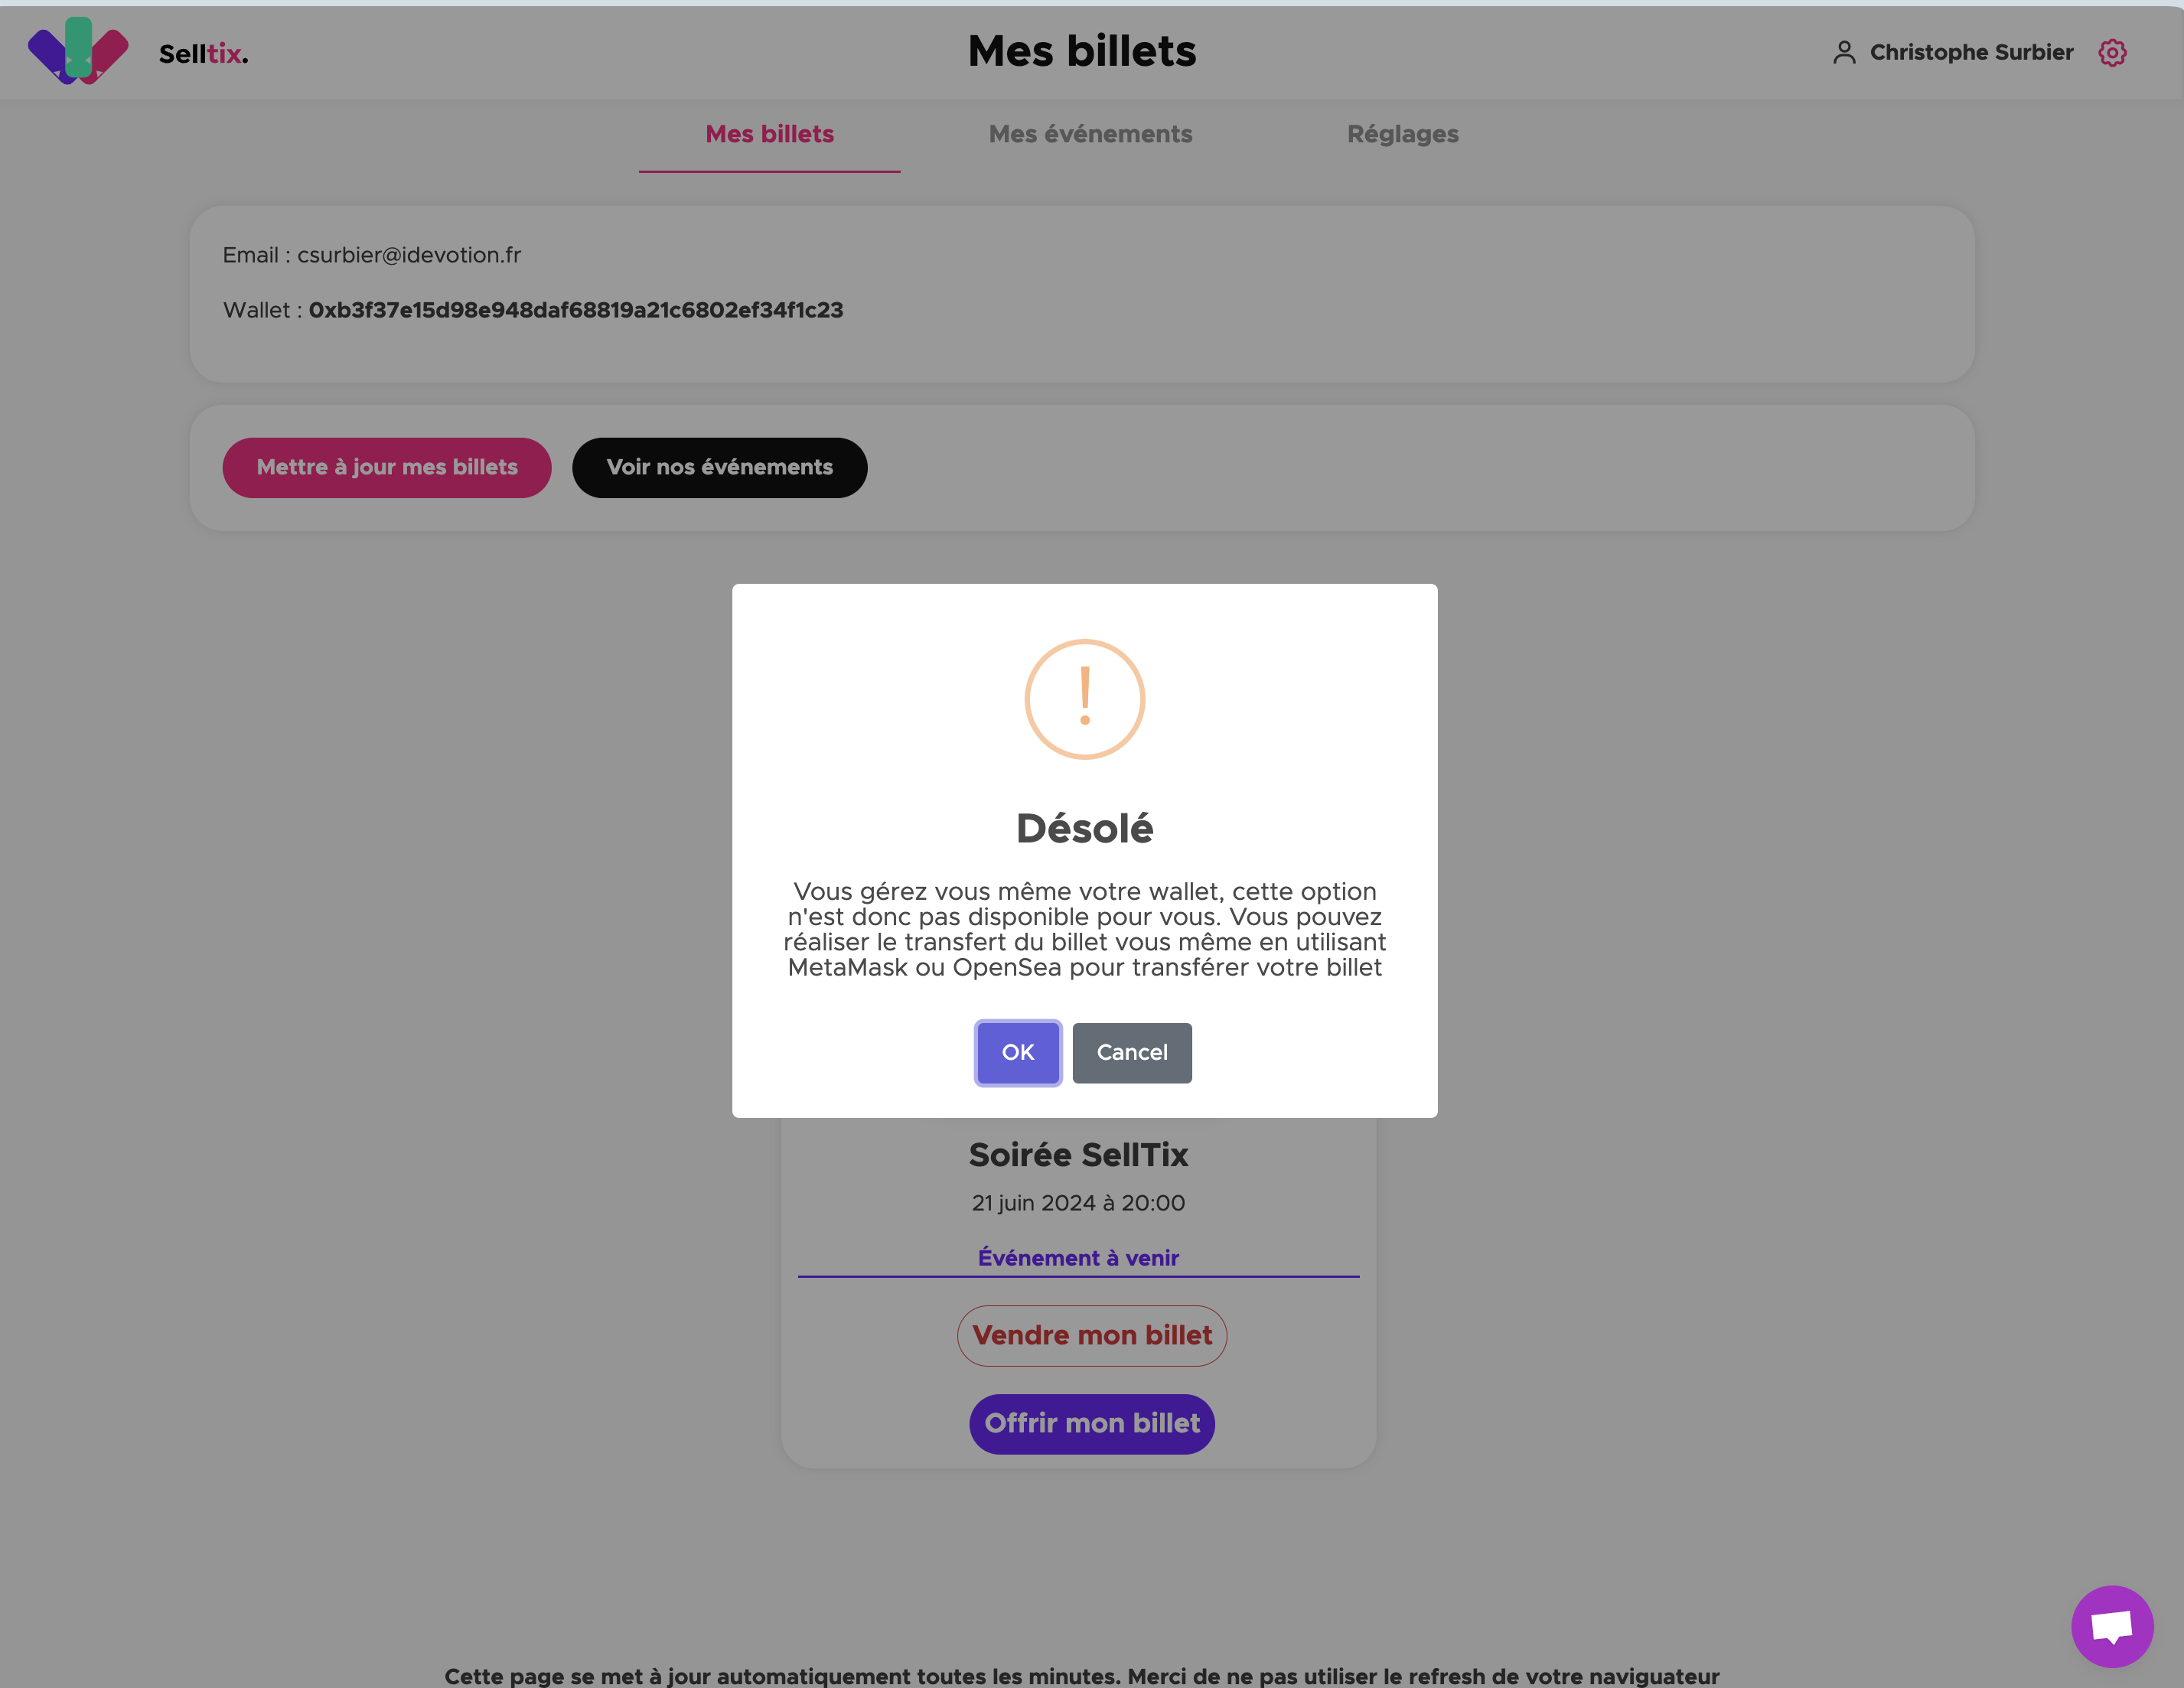The width and height of the screenshot is (2184, 1688).
Task: Switch to the Mes billets tab
Action: (769, 135)
